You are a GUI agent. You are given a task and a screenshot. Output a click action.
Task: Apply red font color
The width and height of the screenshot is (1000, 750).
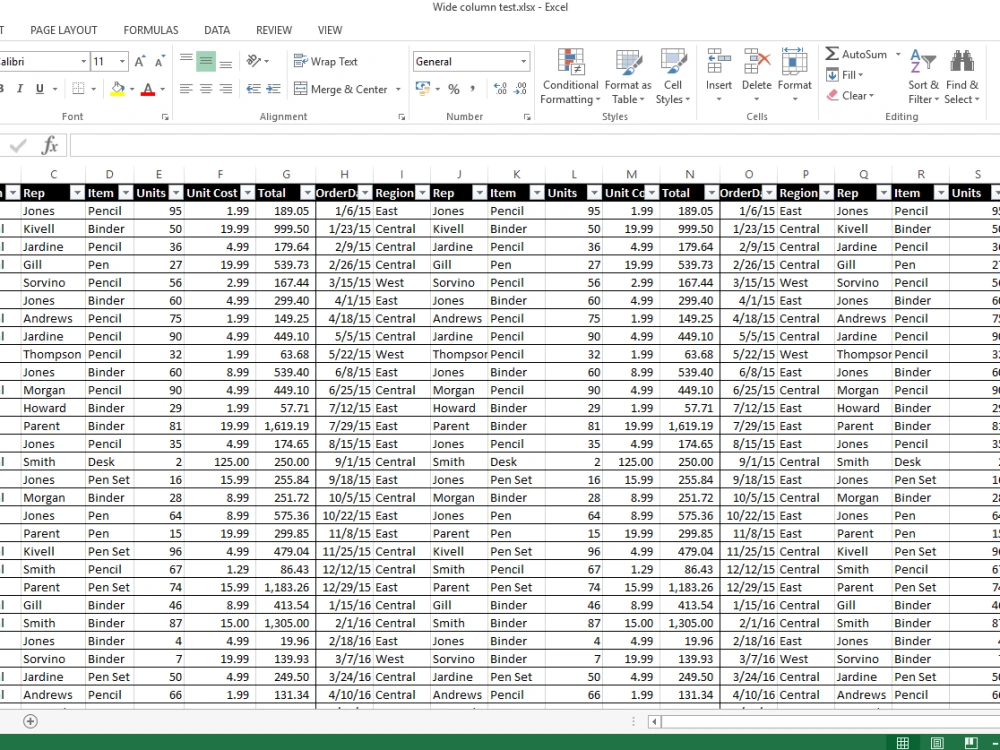point(148,89)
